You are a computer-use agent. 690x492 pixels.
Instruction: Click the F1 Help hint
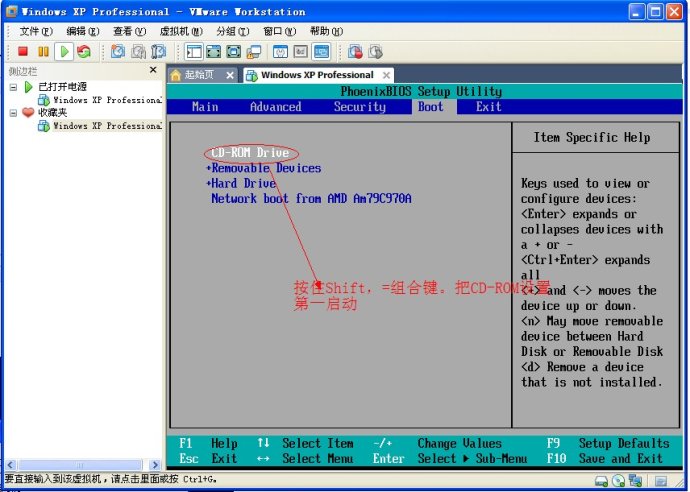point(208,443)
